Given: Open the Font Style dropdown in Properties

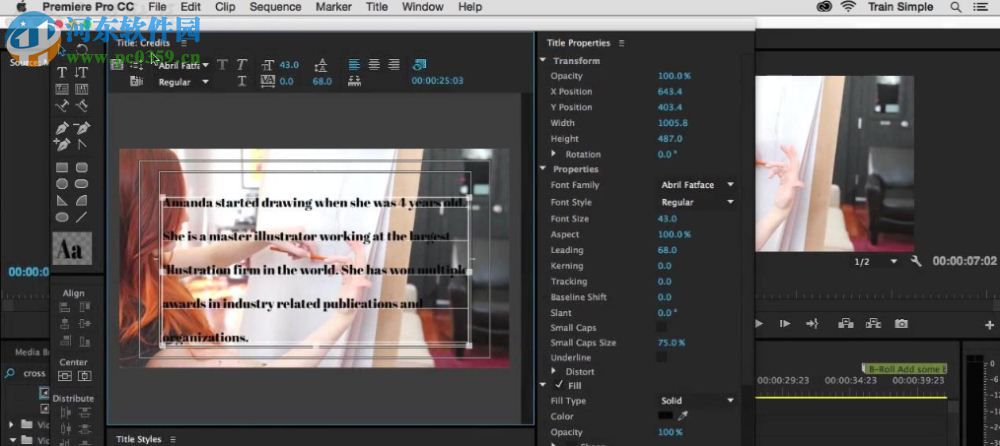Looking at the screenshot, I should click(x=697, y=202).
